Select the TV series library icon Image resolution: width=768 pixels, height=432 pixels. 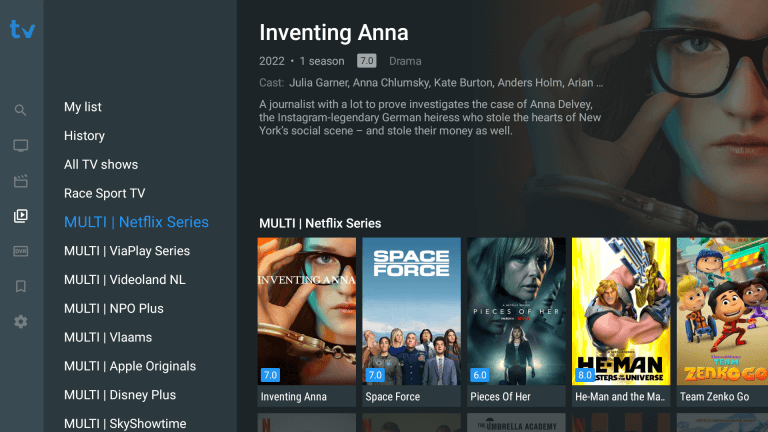21,216
